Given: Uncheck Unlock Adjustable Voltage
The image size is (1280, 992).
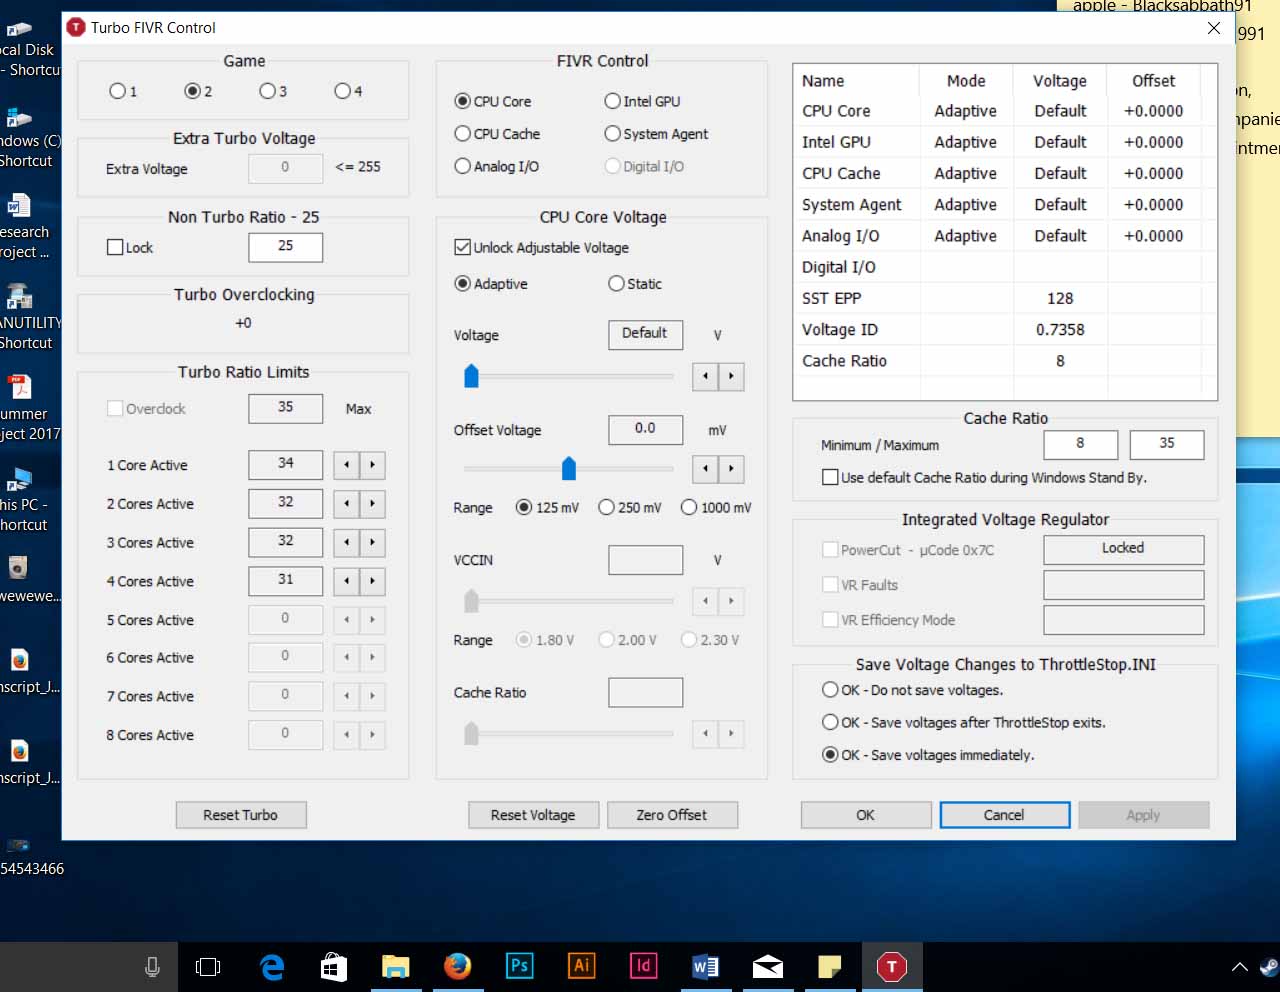Looking at the screenshot, I should coord(463,247).
